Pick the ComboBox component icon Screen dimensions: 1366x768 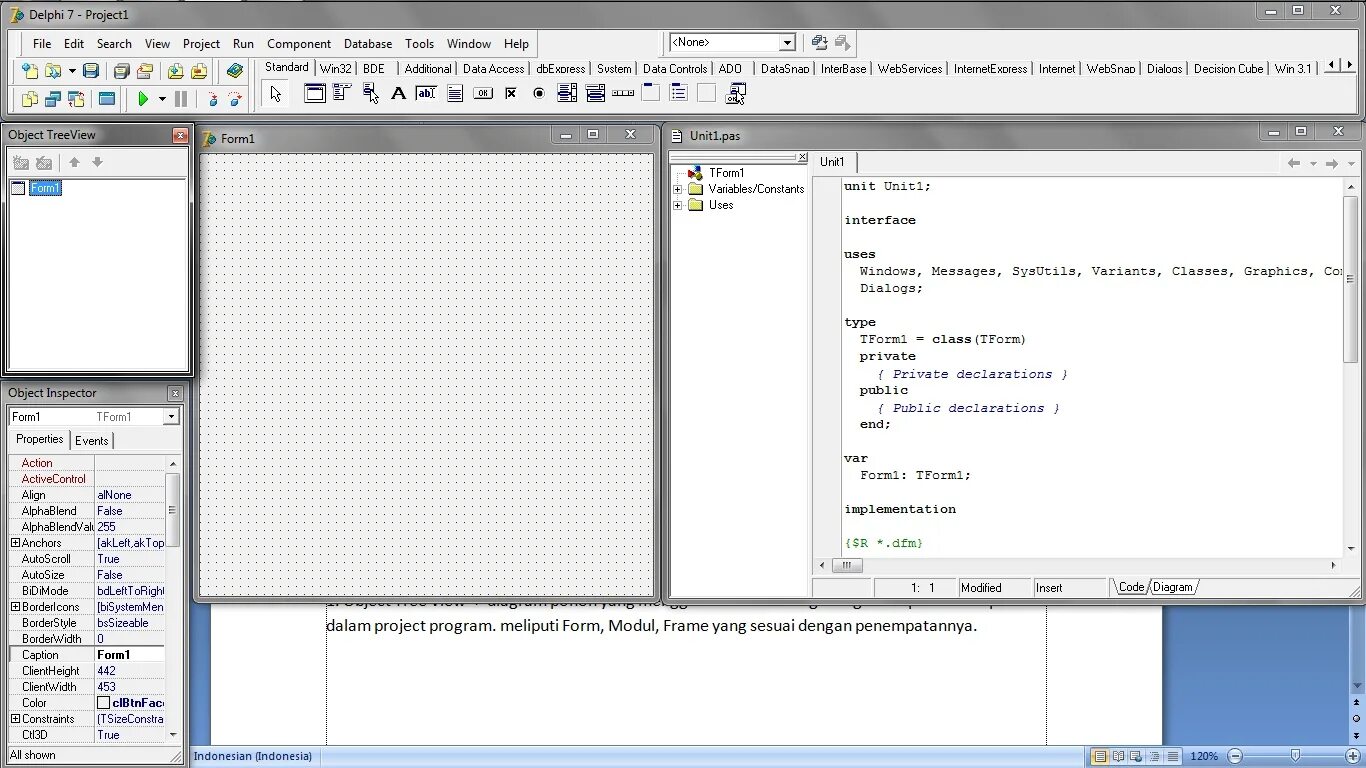595,93
